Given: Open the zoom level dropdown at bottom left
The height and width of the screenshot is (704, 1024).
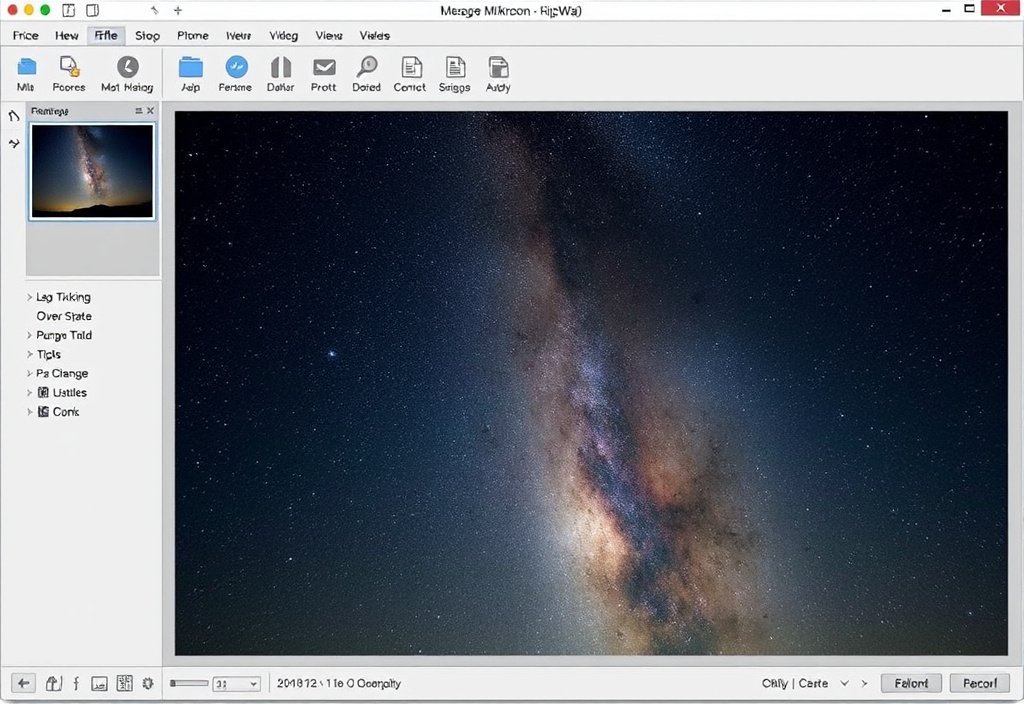Looking at the screenshot, I should (x=237, y=683).
